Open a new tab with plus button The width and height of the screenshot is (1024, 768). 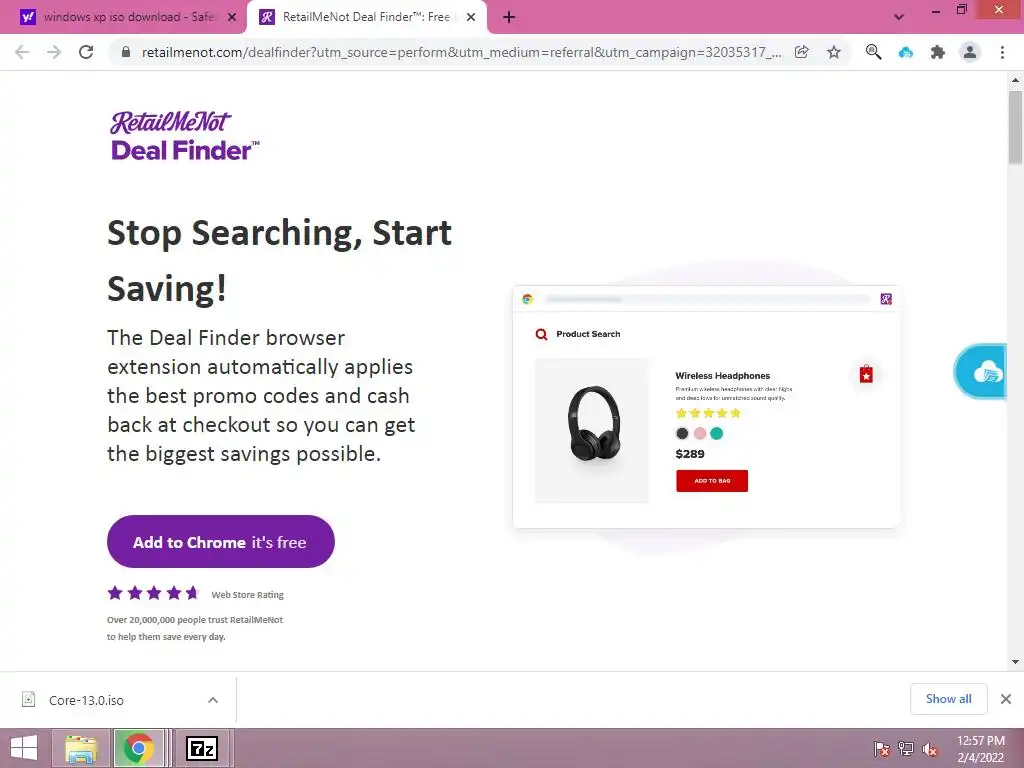tap(509, 18)
